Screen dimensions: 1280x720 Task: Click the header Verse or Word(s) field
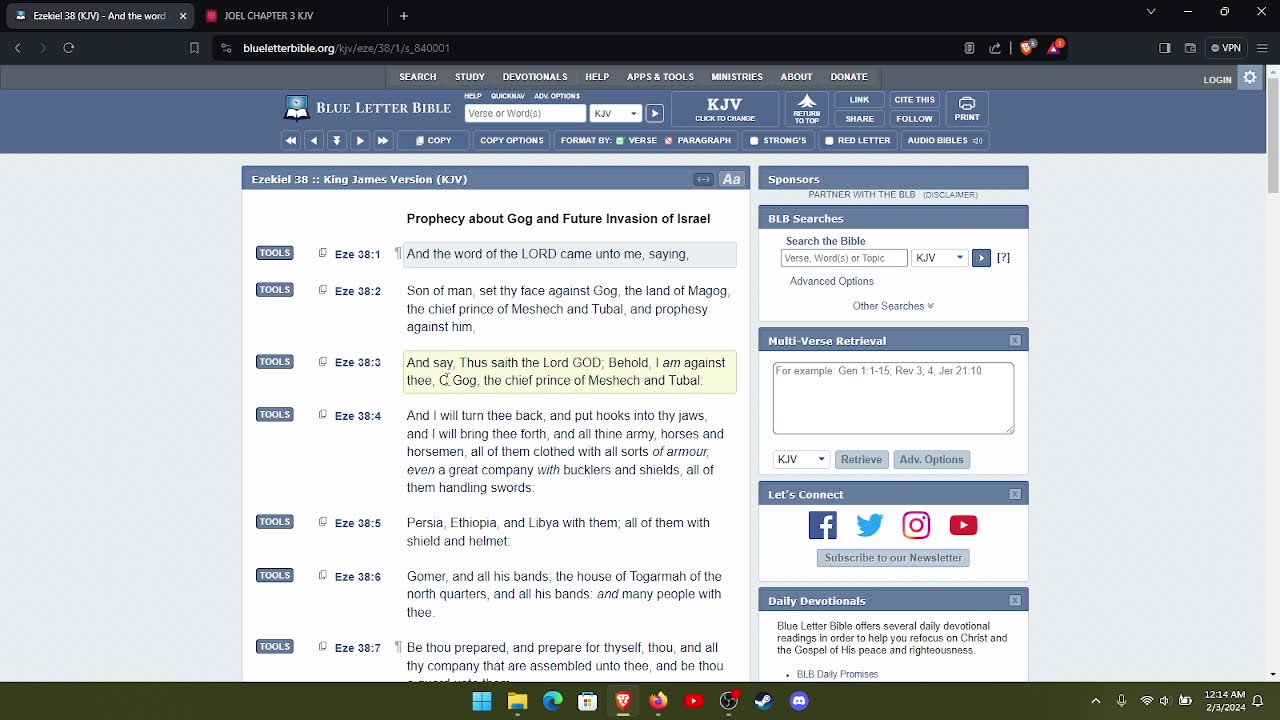pos(525,114)
